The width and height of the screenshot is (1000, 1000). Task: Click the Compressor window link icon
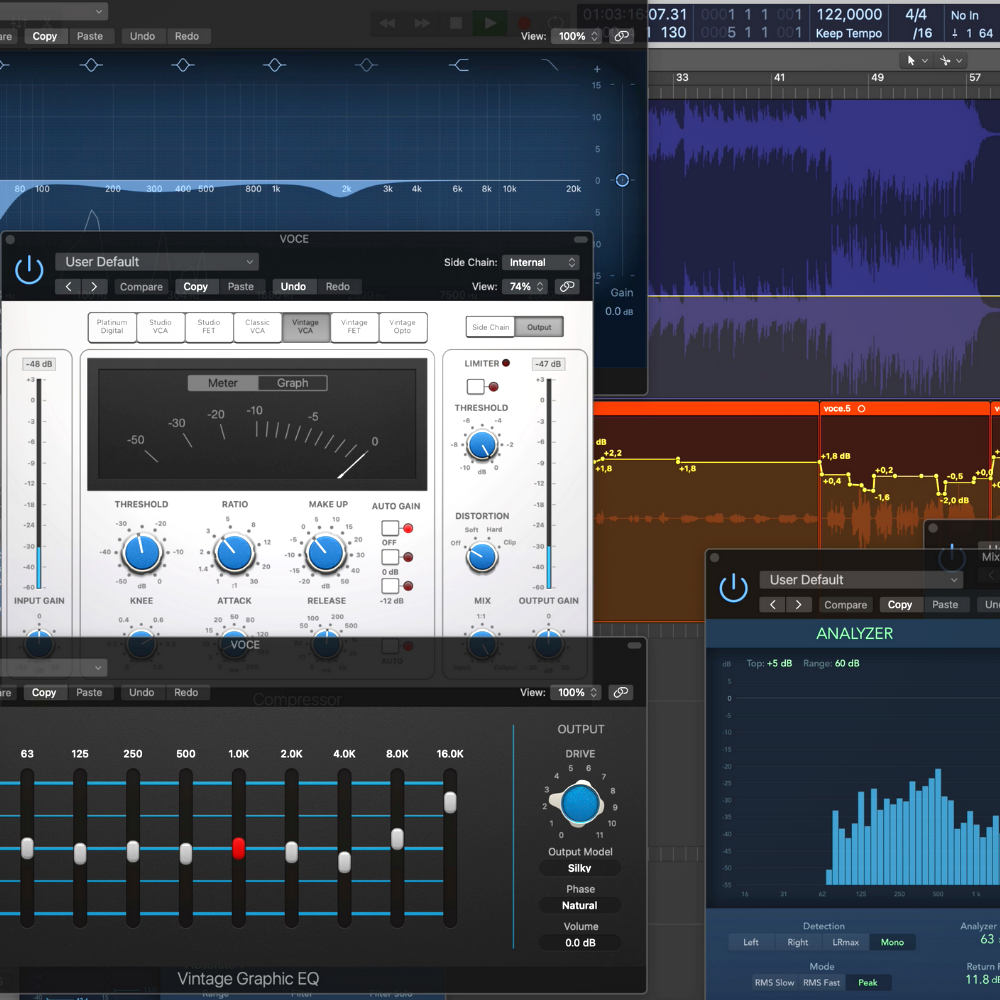coord(566,287)
